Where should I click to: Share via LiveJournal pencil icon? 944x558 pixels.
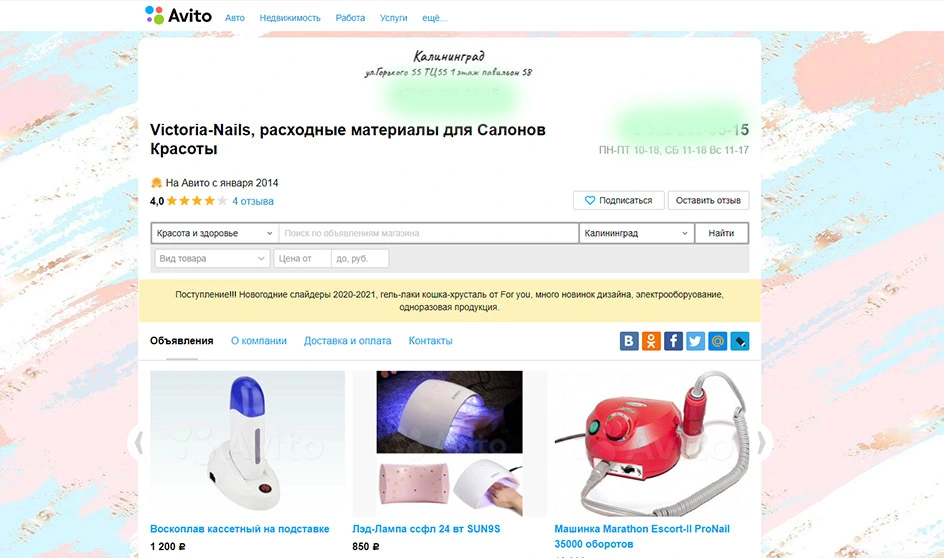click(x=740, y=341)
